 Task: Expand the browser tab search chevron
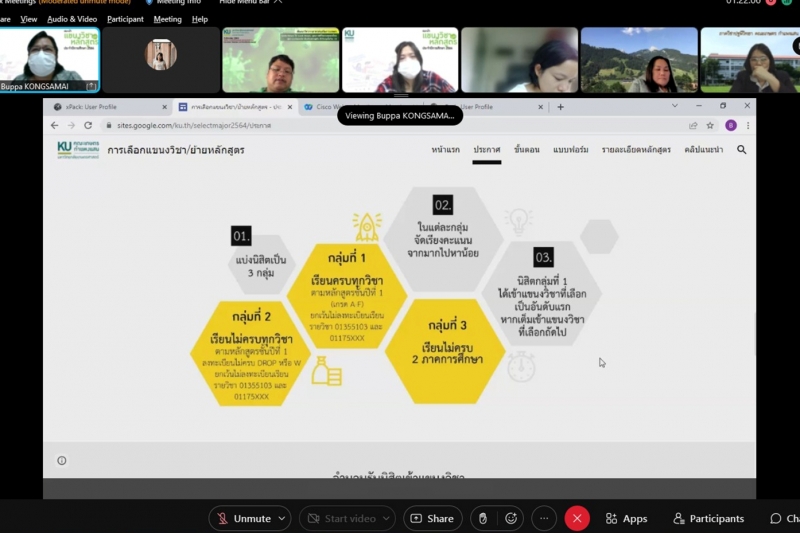pyautogui.click(x=675, y=106)
